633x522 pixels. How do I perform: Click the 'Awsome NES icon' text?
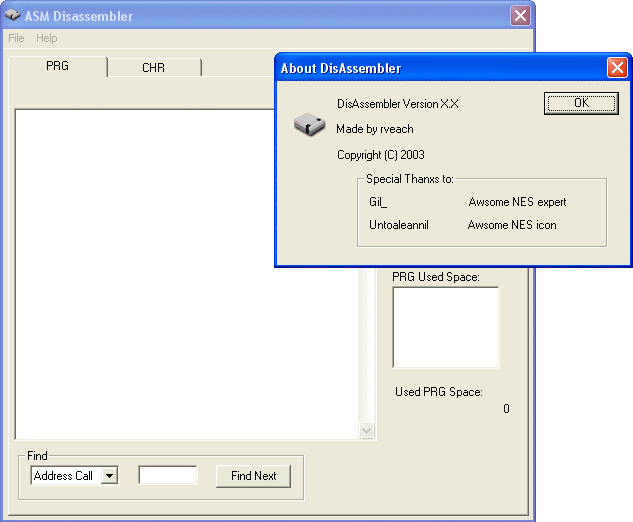coord(512,225)
